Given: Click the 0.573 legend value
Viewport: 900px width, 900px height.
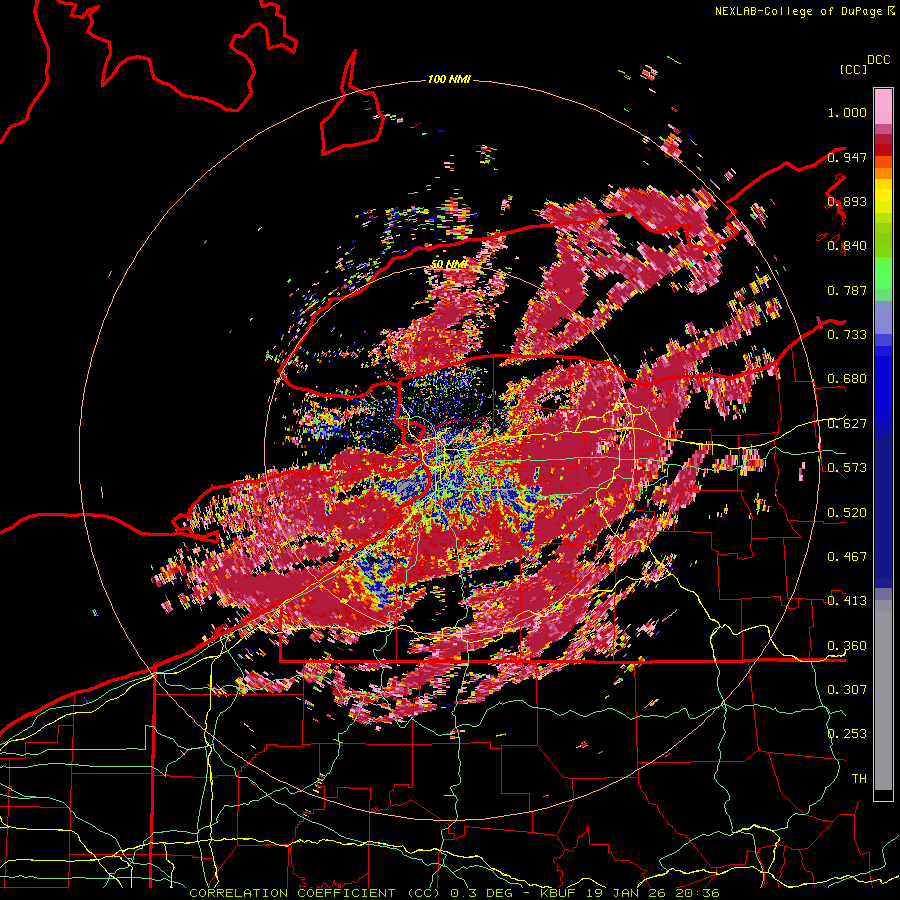Looking at the screenshot, I should (847, 468).
